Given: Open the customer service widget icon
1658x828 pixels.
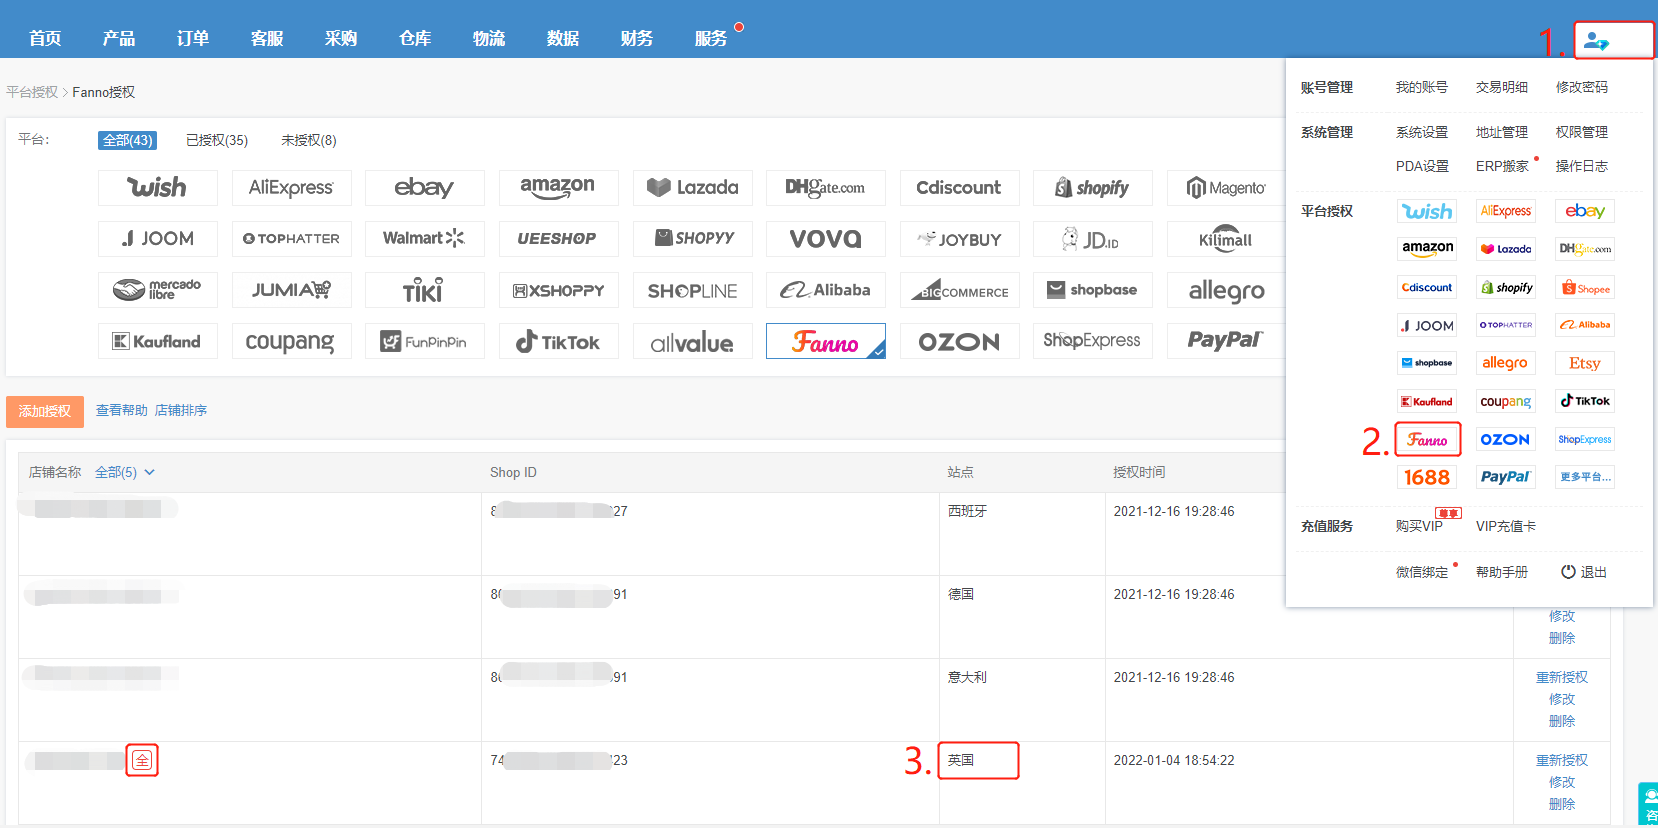Looking at the screenshot, I should [x=1648, y=804].
